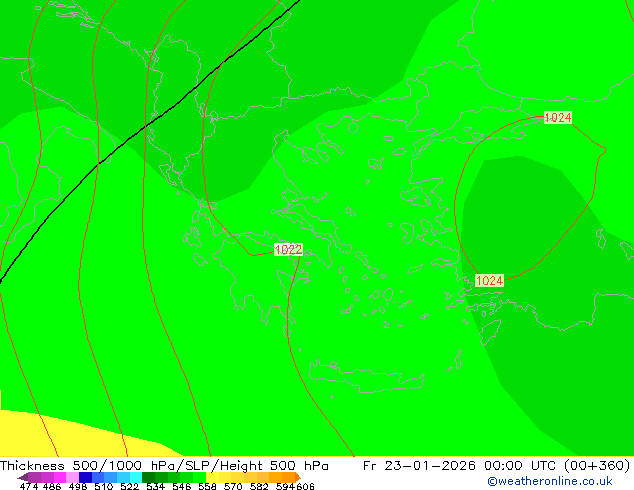Select the darkest green legend swatch above 534
The image size is (634, 490).
point(149,477)
